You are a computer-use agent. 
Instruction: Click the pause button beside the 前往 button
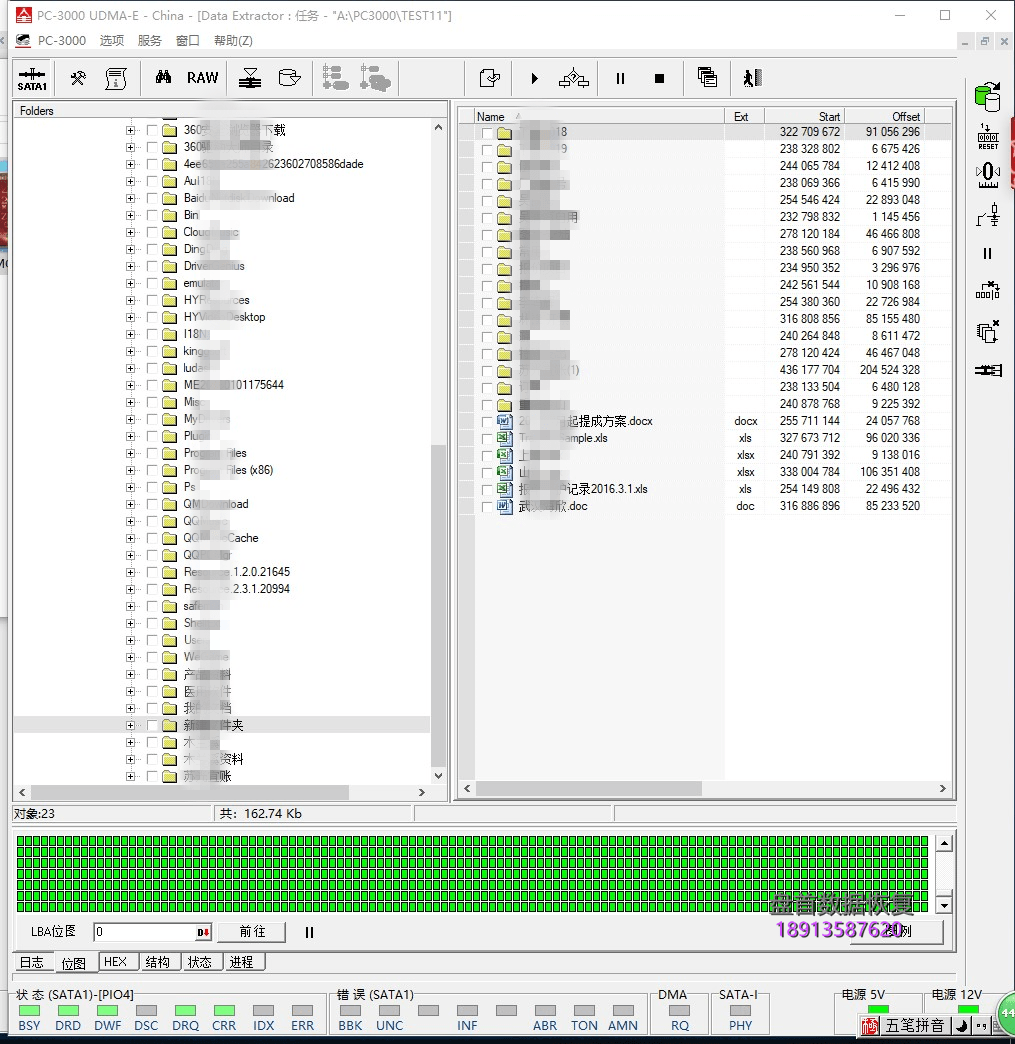pyautogui.click(x=309, y=932)
